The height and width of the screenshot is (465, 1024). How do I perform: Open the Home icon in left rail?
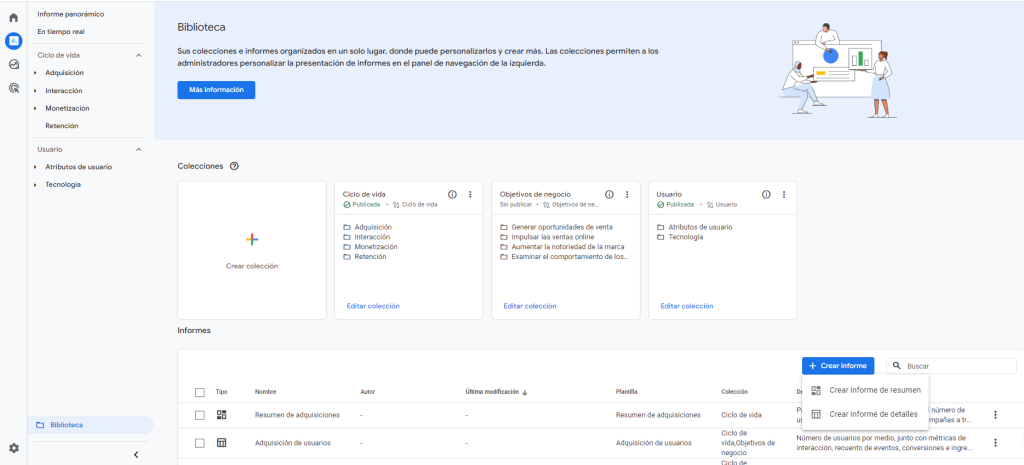(x=13, y=17)
